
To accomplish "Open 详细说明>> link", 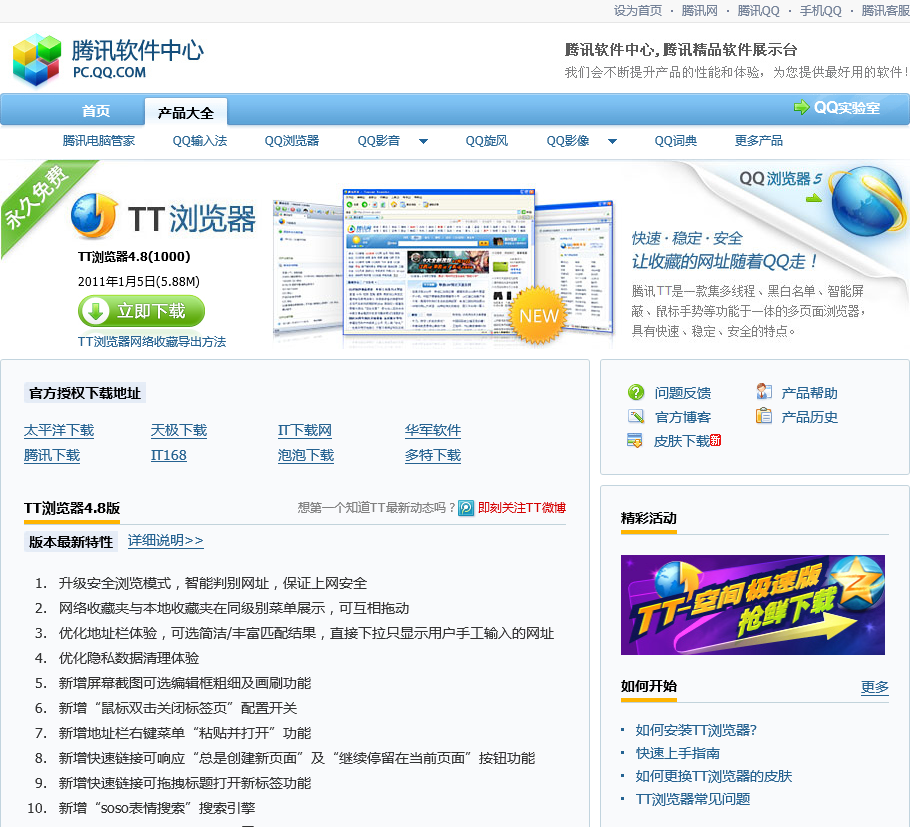I will [x=165, y=540].
